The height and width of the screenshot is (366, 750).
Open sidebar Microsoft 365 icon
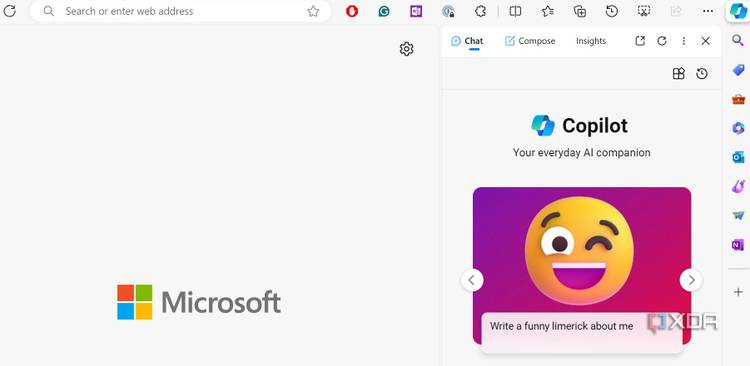[738, 128]
